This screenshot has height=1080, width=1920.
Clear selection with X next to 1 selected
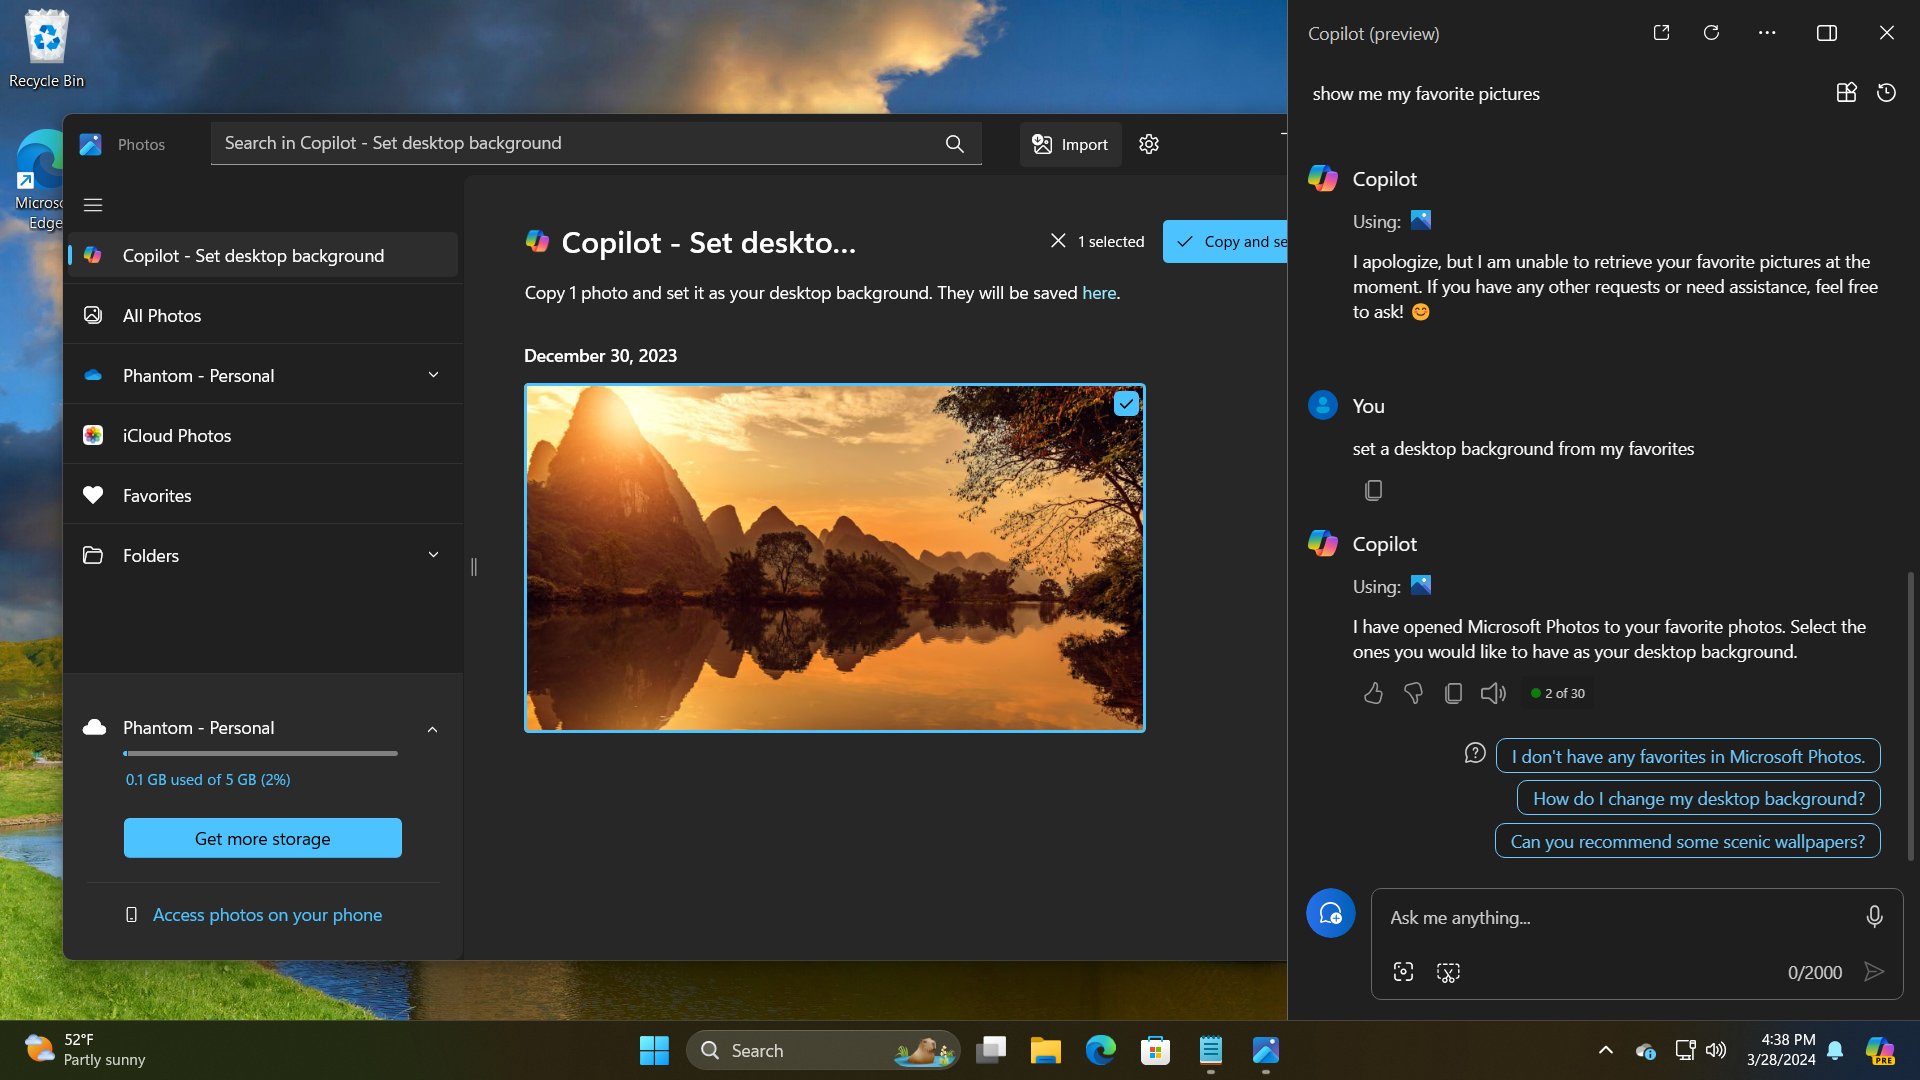[1058, 241]
